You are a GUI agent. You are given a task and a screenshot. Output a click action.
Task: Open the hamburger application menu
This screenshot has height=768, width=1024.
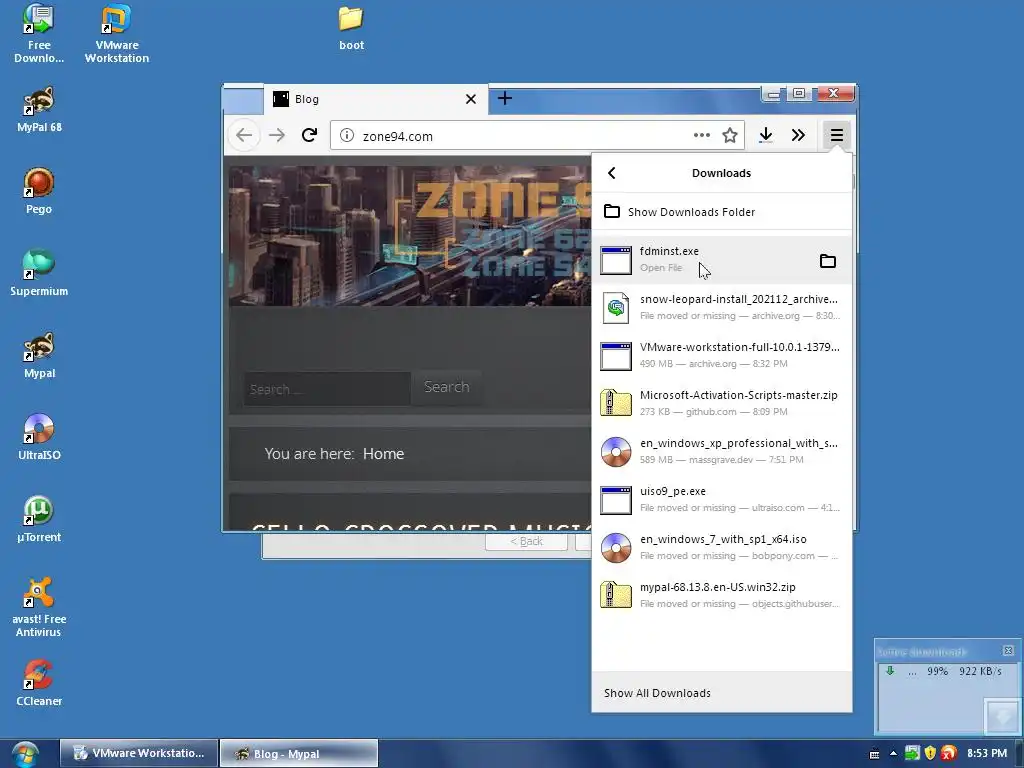click(837, 135)
